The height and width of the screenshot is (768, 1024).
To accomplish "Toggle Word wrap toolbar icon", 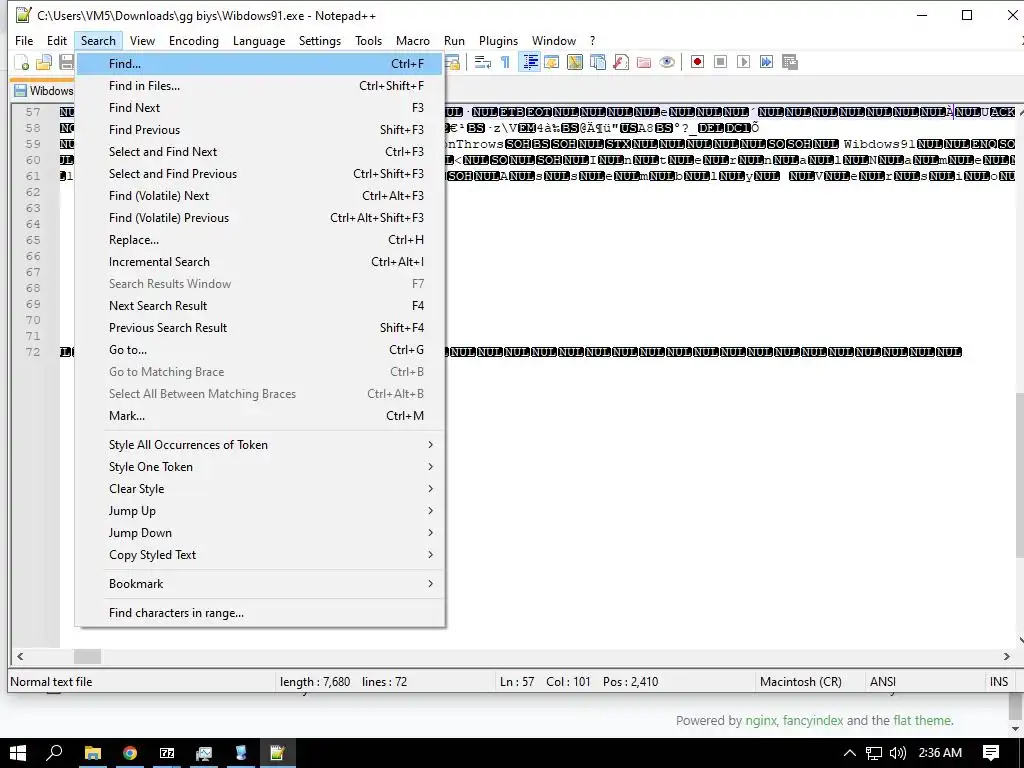I will (483, 62).
